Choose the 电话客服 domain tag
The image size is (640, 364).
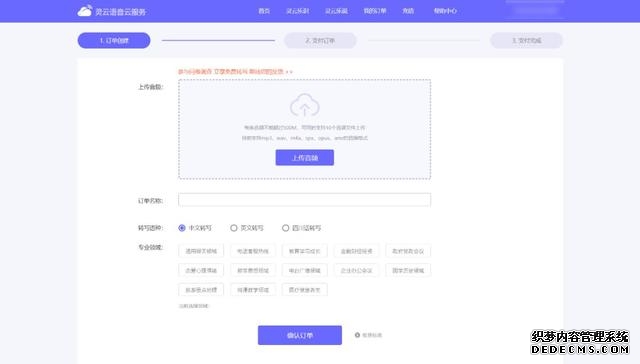(253, 251)
